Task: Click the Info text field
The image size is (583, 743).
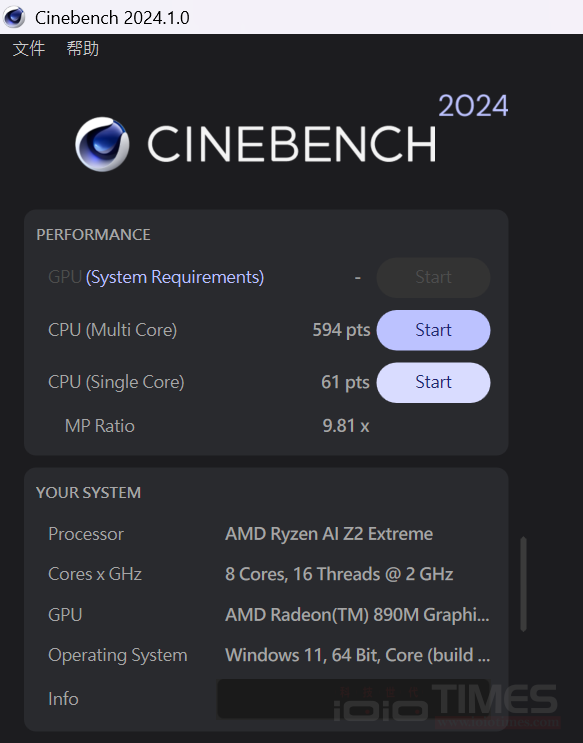Action: [354, 699]
